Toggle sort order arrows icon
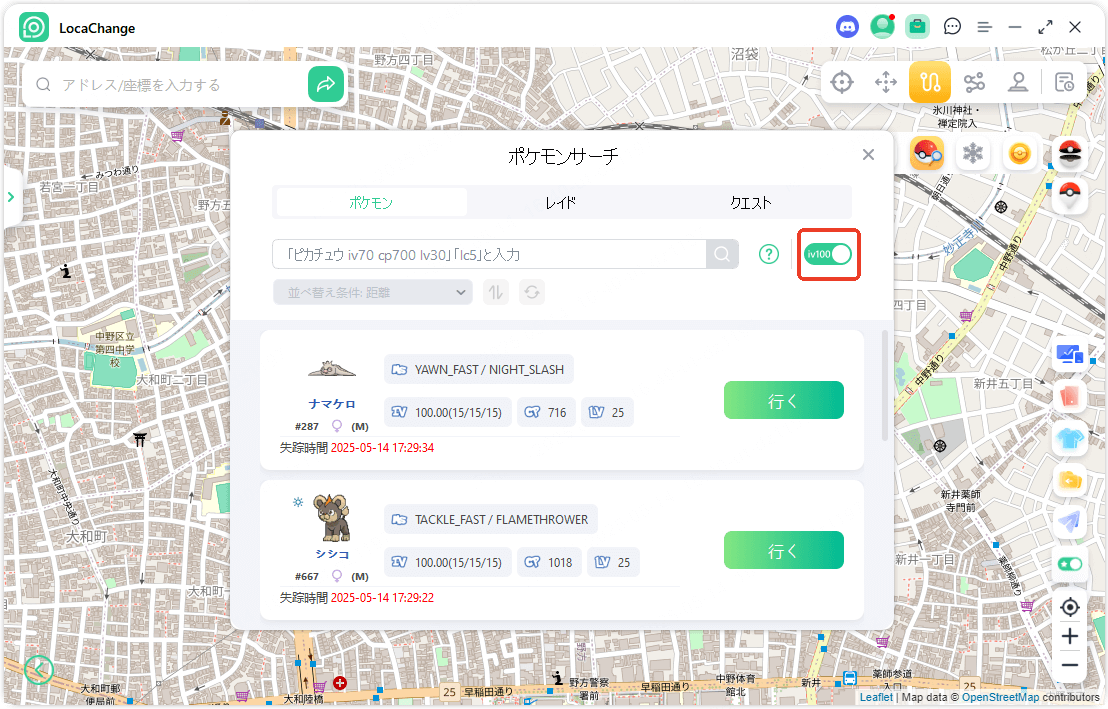 coord(496,292)
